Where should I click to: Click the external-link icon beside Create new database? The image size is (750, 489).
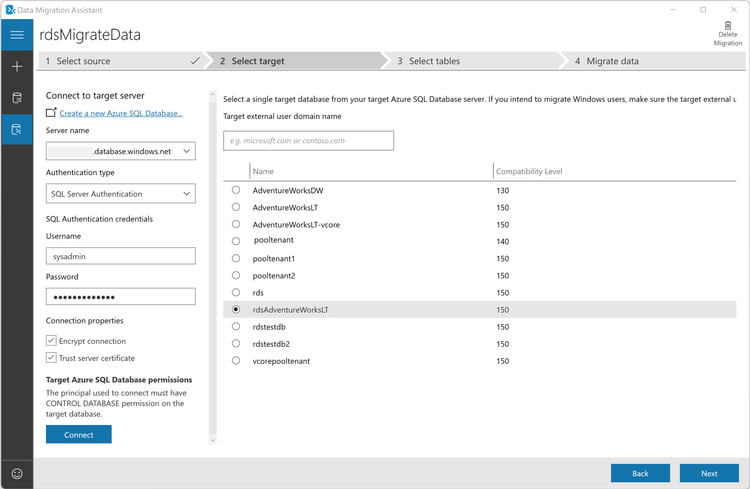click(x=51, y=113)
